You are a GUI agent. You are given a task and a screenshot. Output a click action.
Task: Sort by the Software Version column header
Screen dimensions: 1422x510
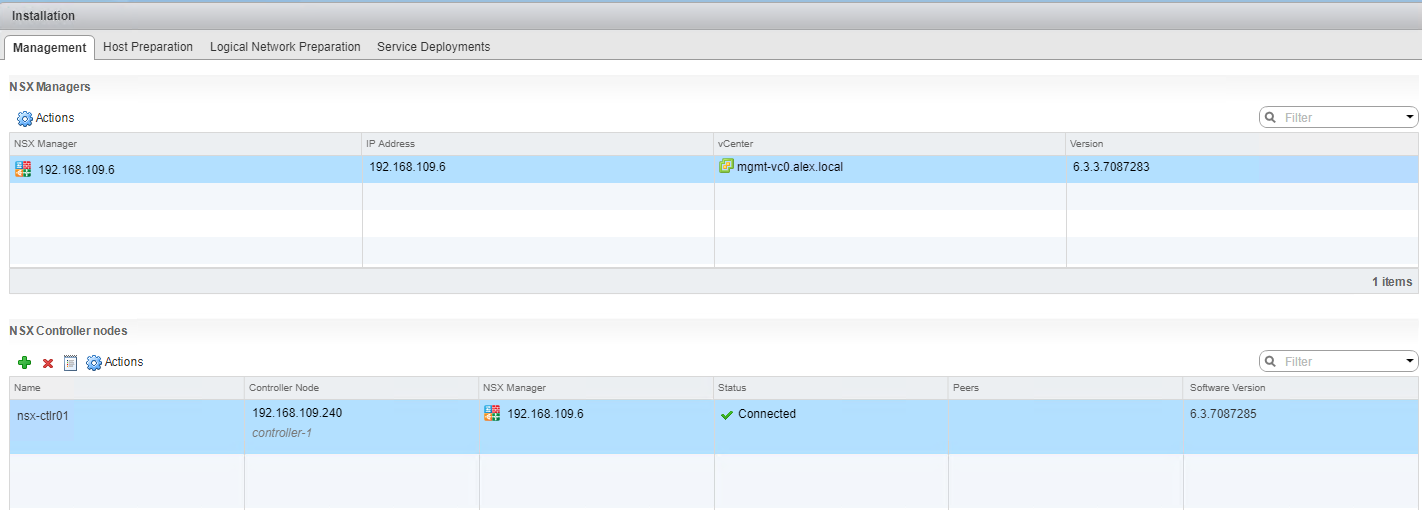coord(1227,388)
